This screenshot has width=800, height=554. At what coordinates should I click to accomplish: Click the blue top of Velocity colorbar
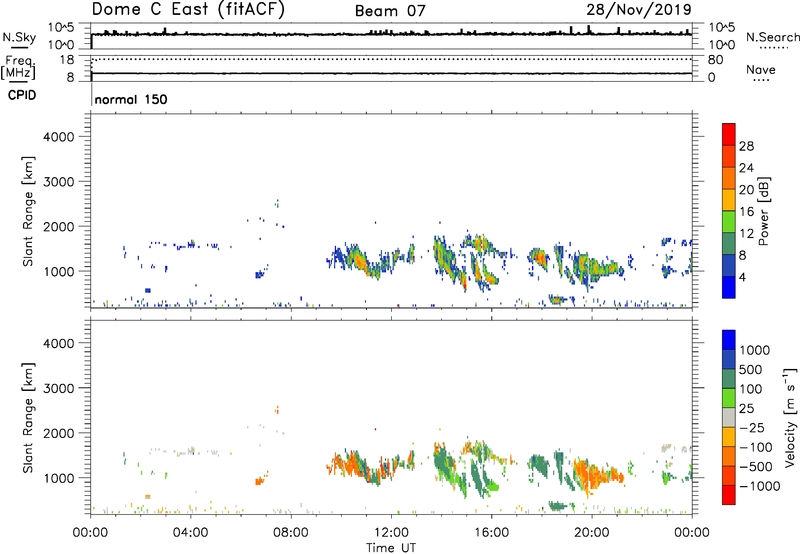pyautogui.click(x=729, y=340)
